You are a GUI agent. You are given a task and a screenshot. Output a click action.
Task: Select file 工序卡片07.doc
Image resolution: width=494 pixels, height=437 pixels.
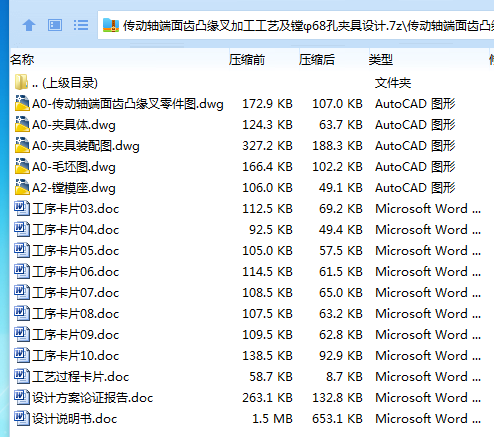[76, 293]
